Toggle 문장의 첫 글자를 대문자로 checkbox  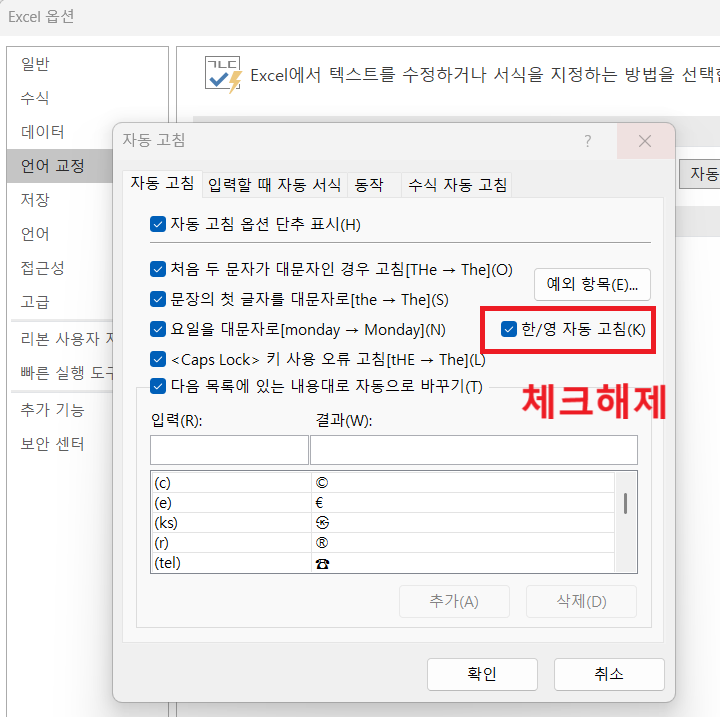coord(158,299)
